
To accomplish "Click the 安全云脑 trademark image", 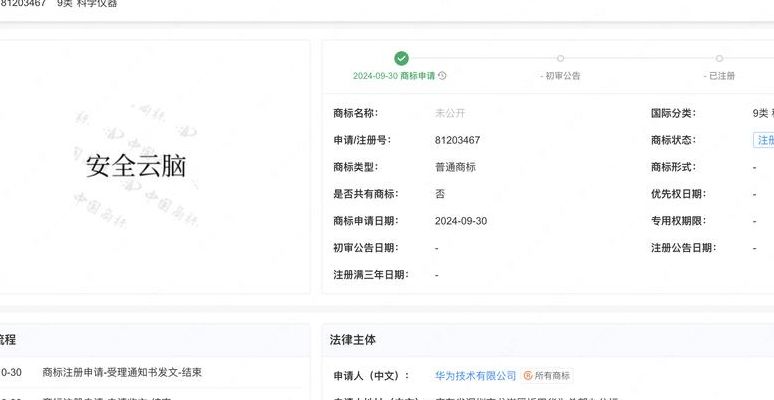I will pos(136,166).
